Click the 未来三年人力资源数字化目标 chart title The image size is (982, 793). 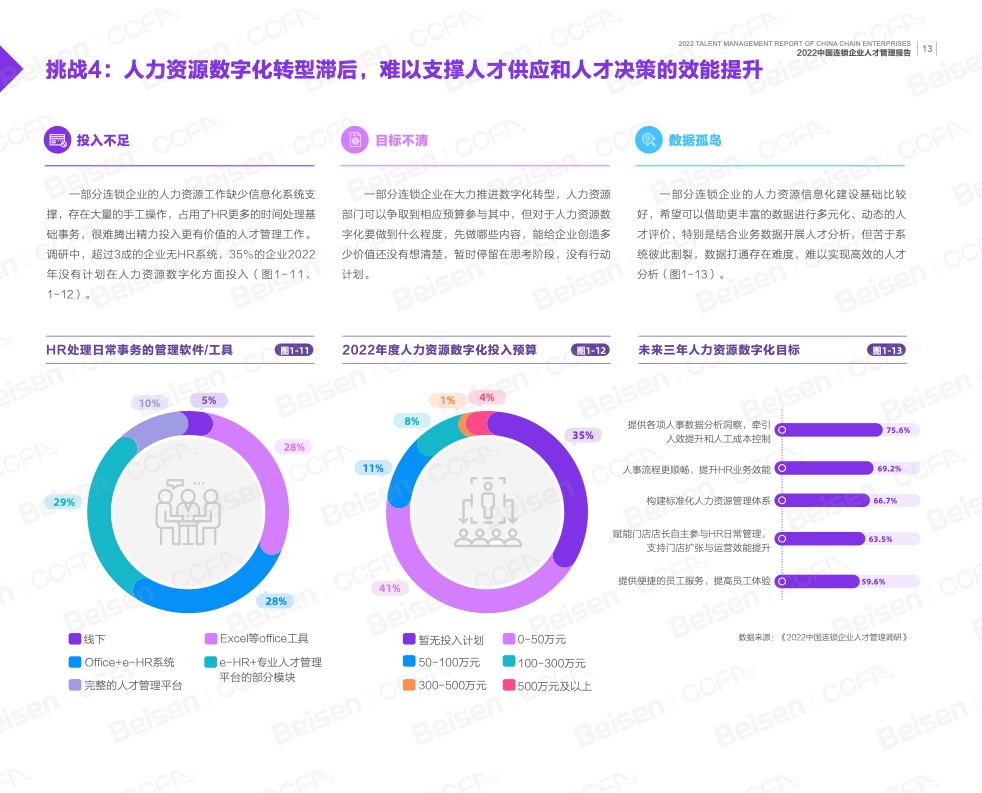719,350
